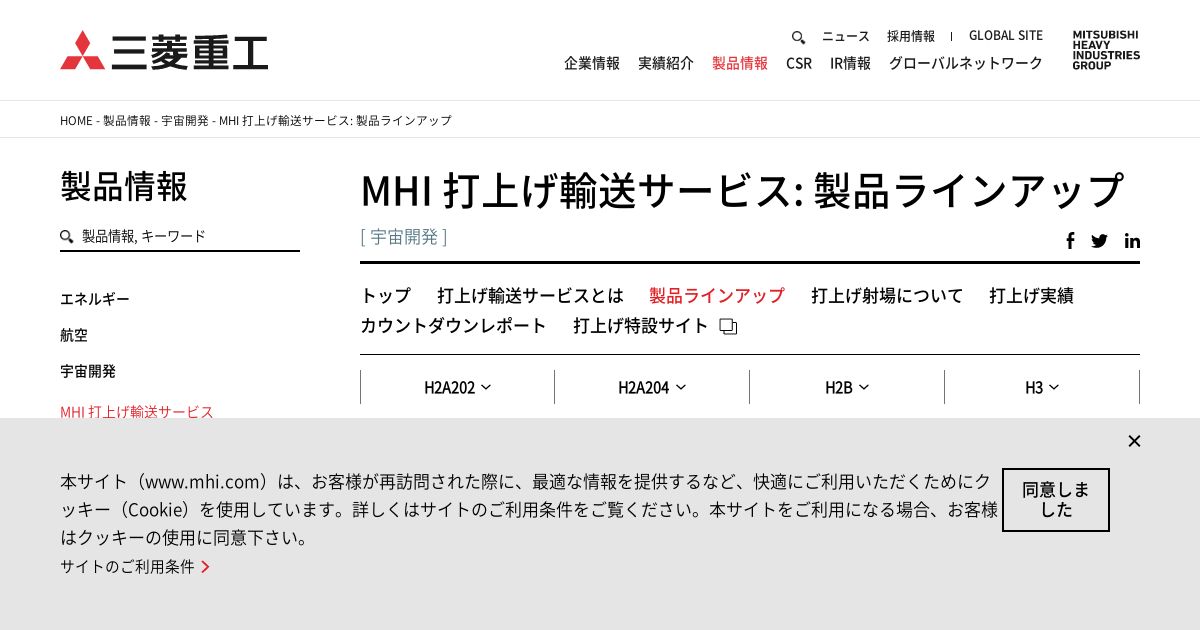Expand the H2B section
Viewport: 1200px width, 630px height.
tap(847, 387)
